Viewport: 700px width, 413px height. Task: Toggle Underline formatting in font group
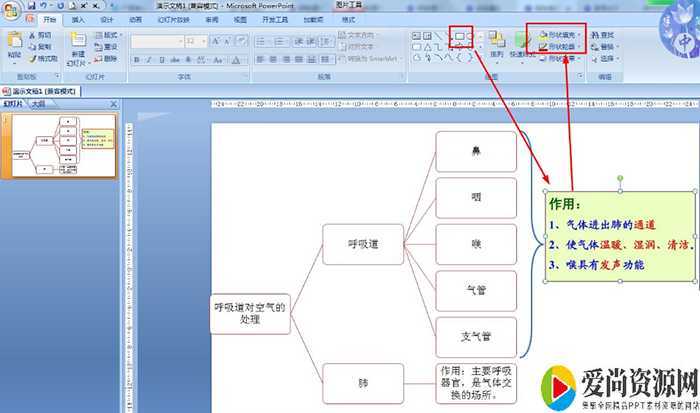[162, 59]
